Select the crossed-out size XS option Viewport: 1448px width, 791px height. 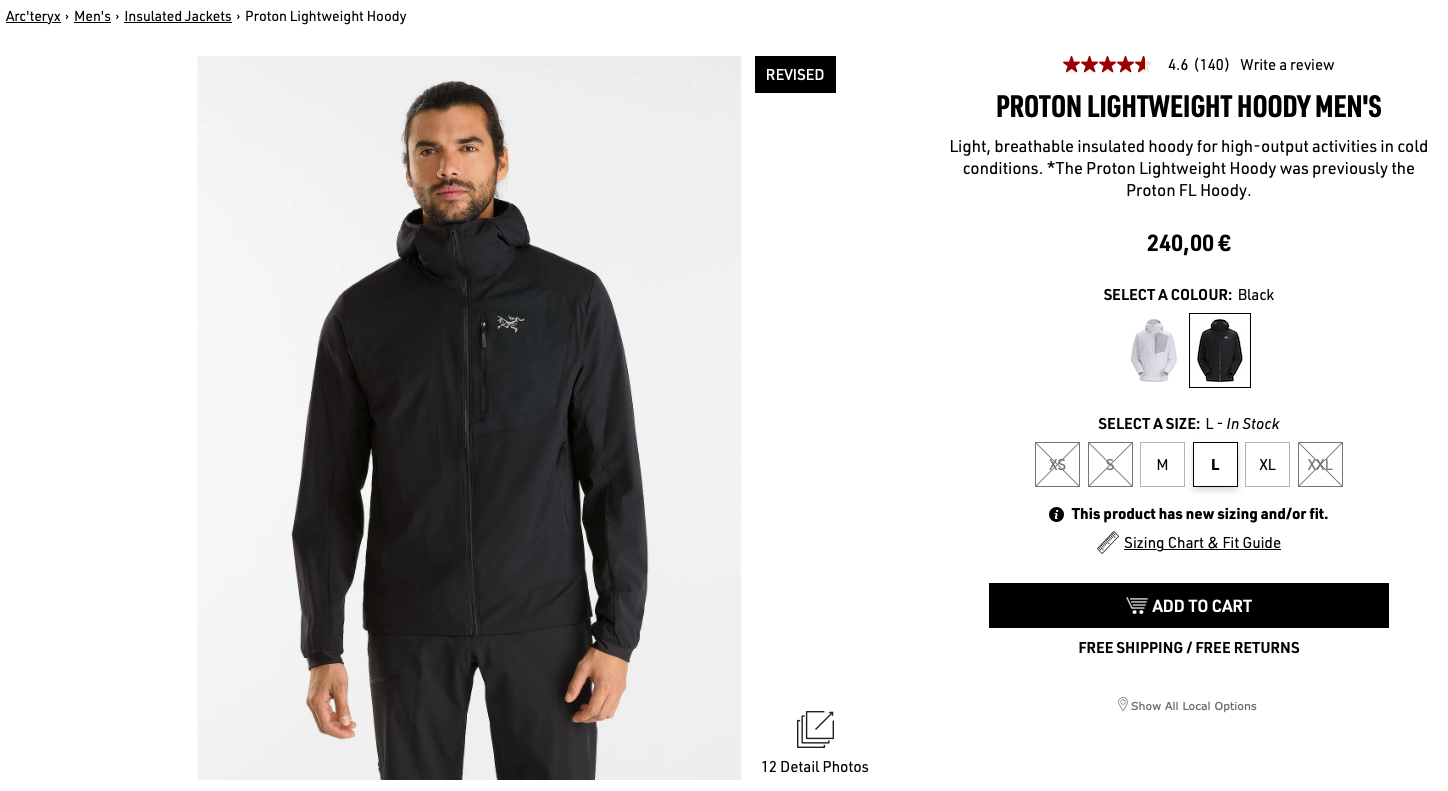pos(1057,465)
